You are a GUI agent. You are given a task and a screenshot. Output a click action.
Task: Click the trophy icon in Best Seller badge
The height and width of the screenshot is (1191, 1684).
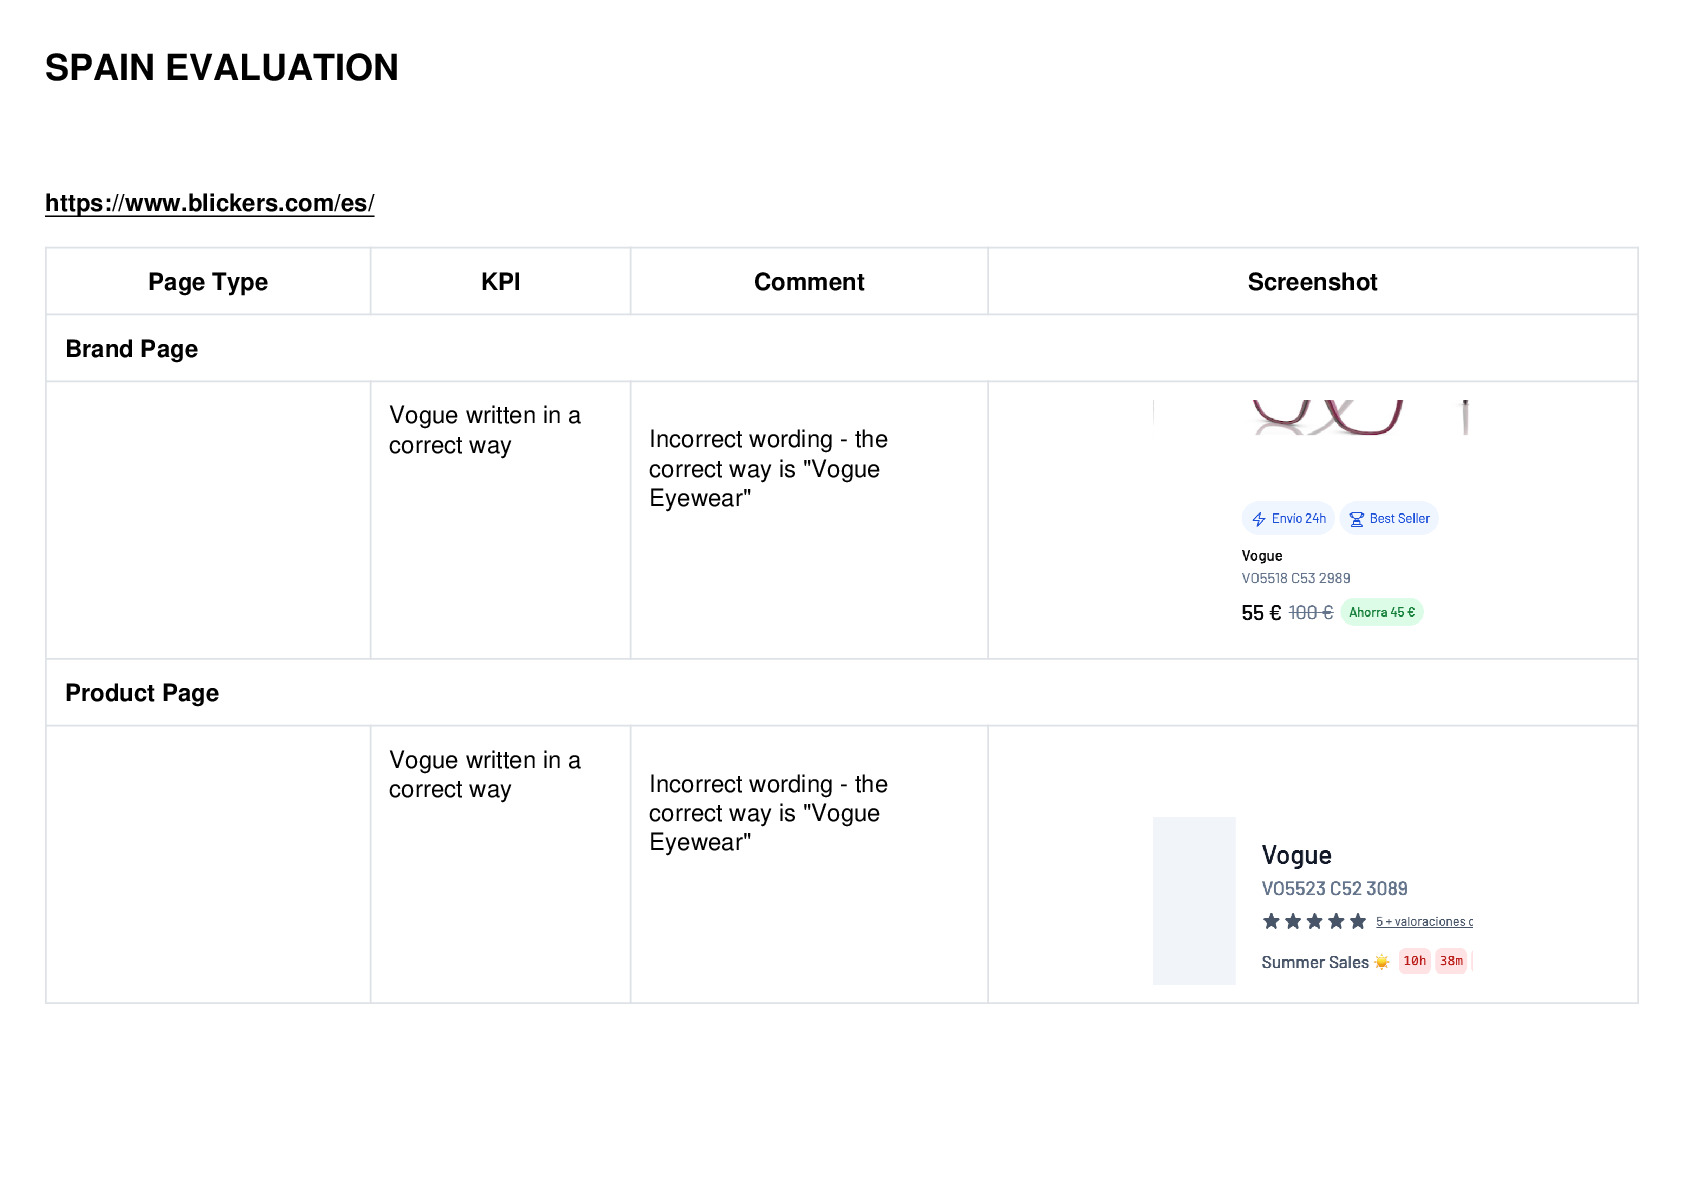coord(1356,519)
